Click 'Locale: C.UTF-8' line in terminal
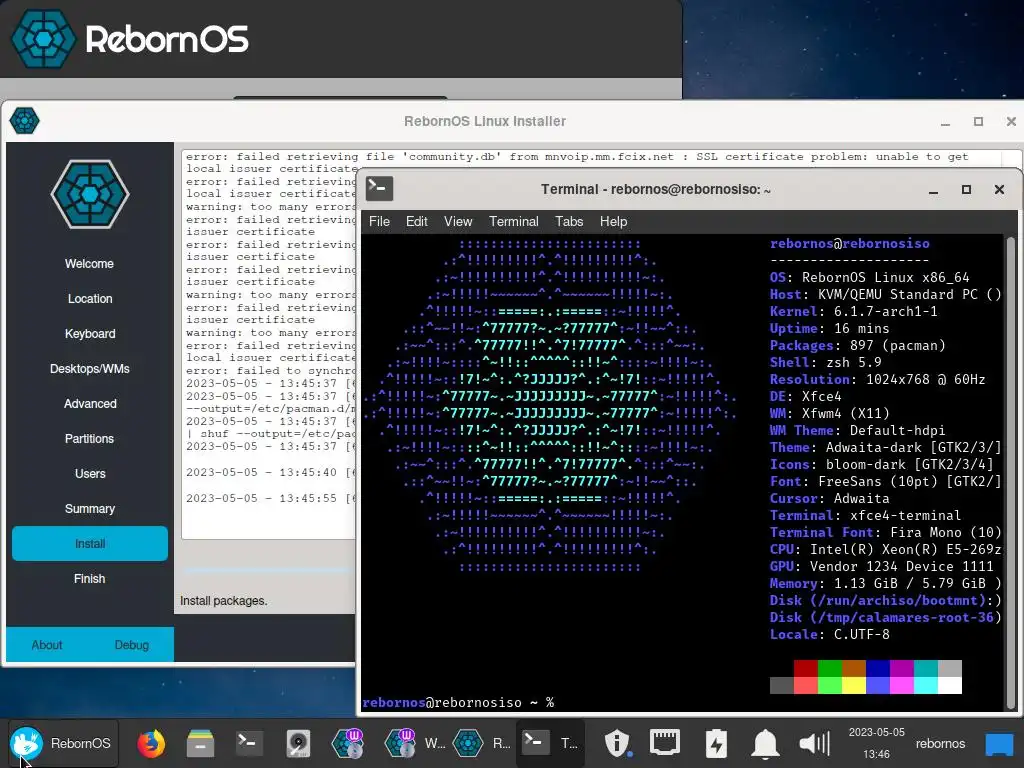1024x768 pixels. (829, 634)
